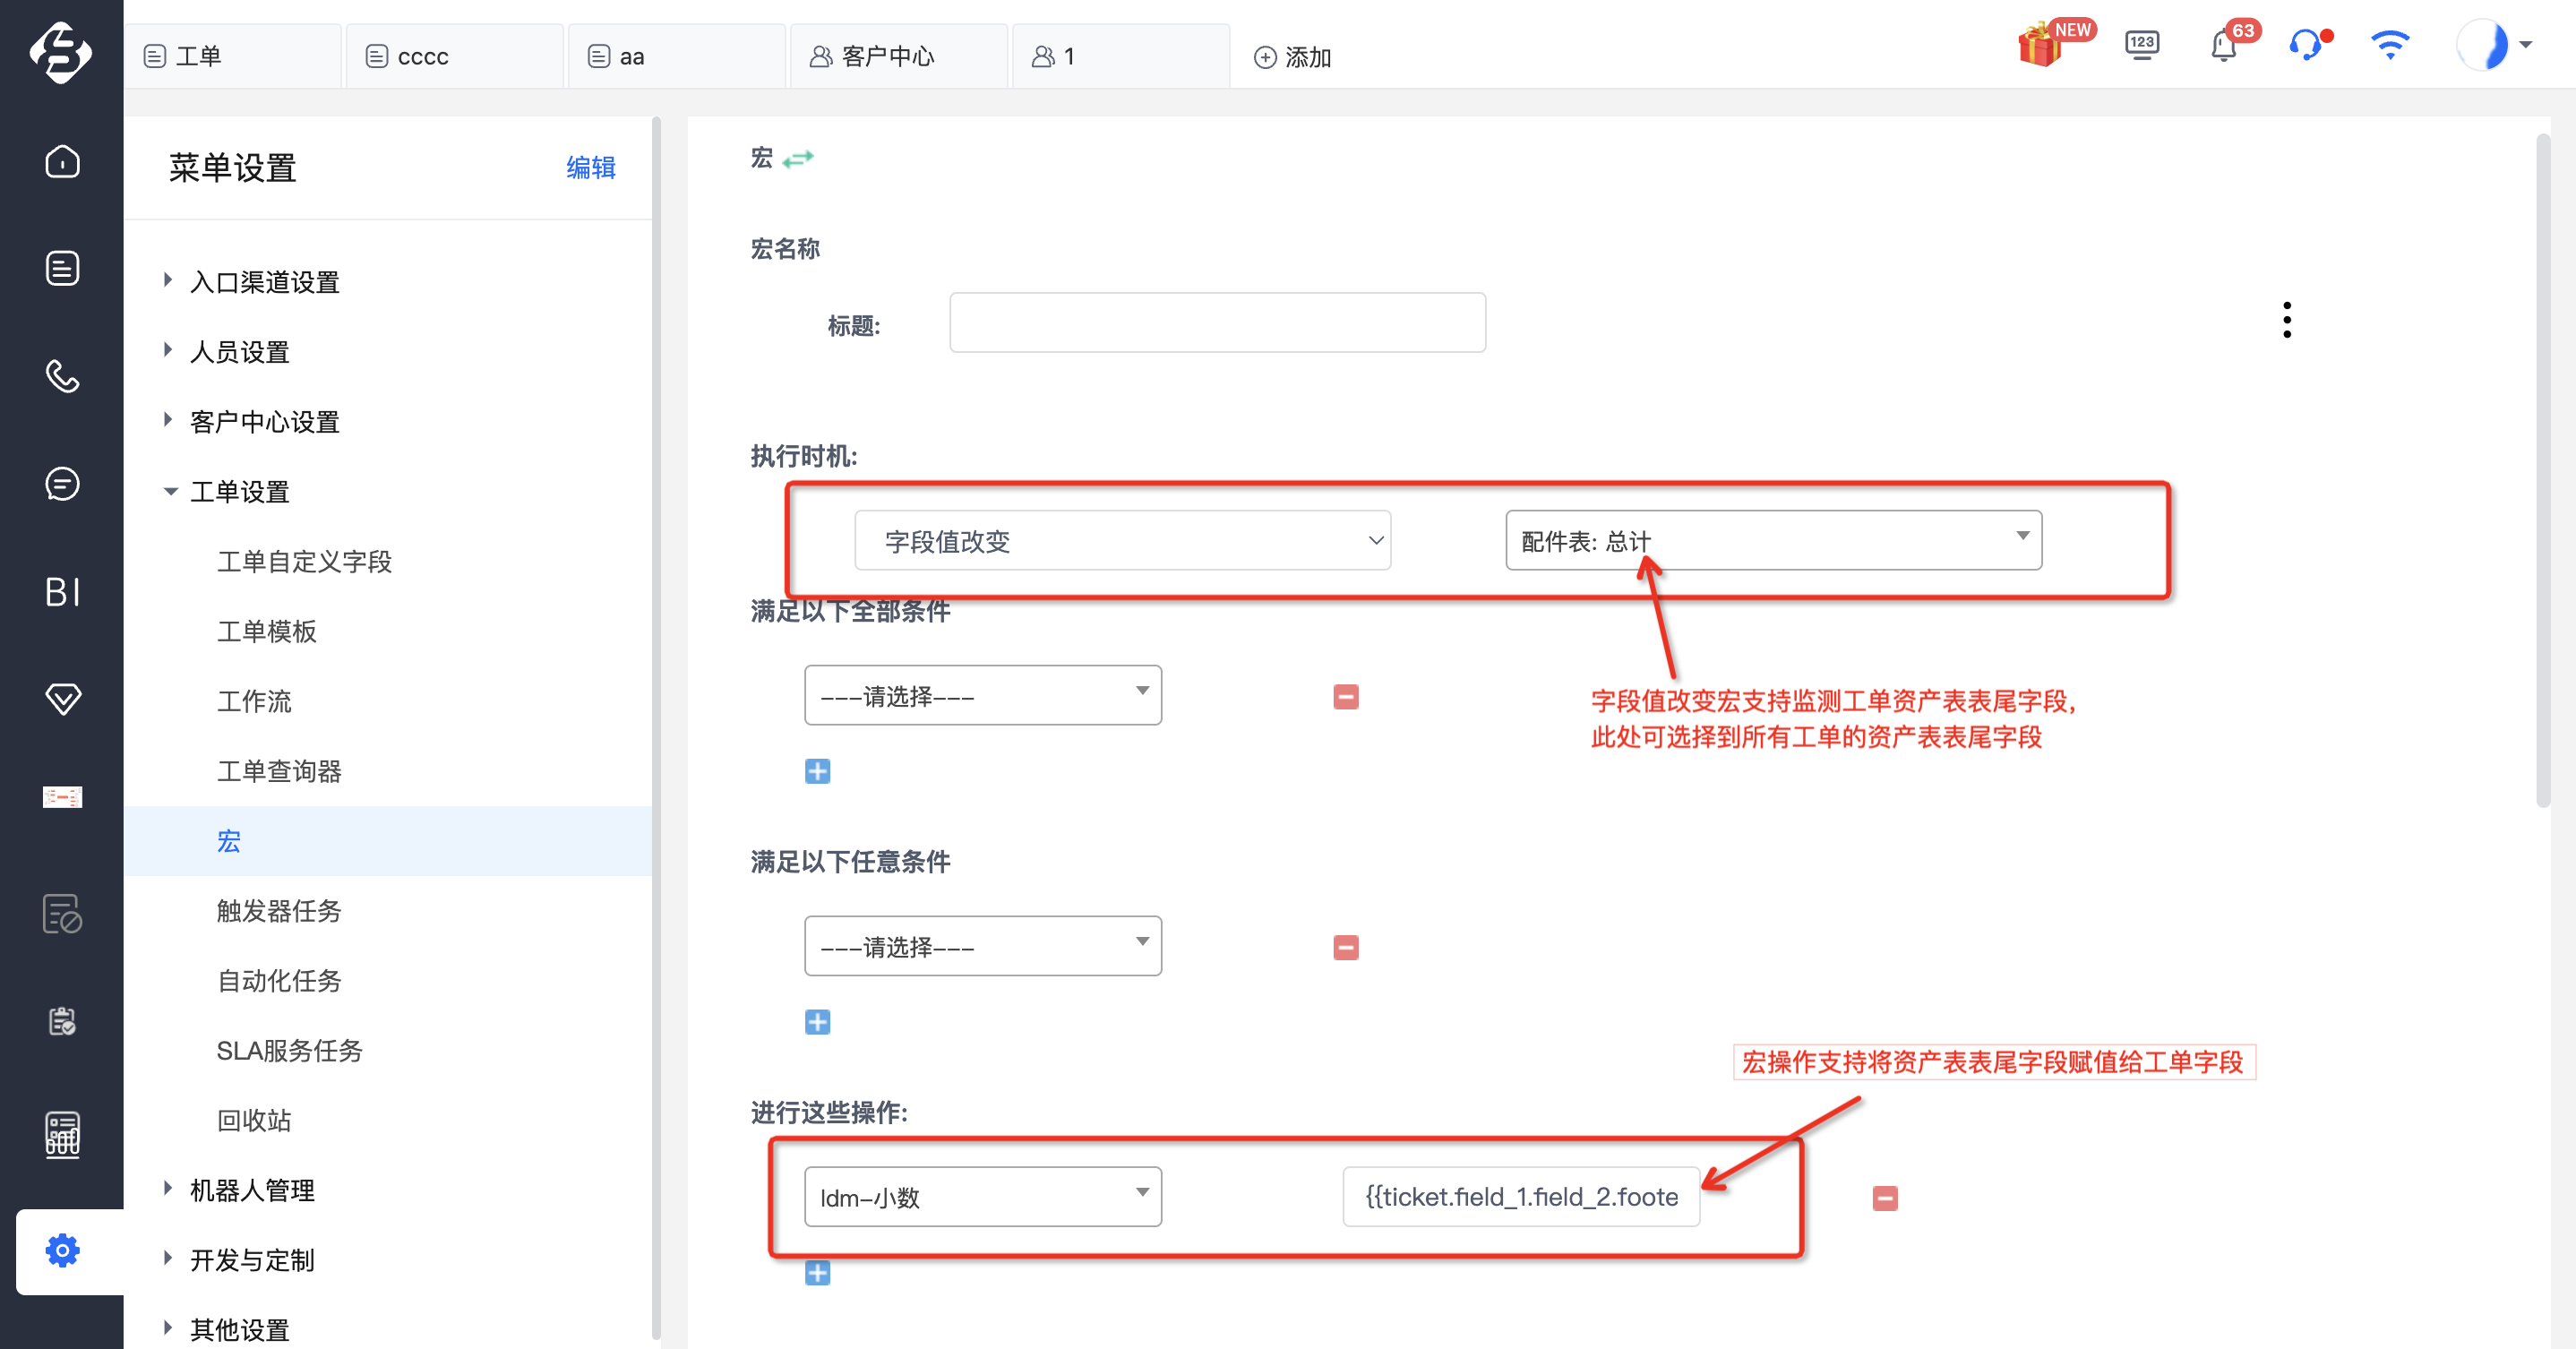Click the 标题 title input field
2576x1349 pixels.
click(x=1216, y=323)
